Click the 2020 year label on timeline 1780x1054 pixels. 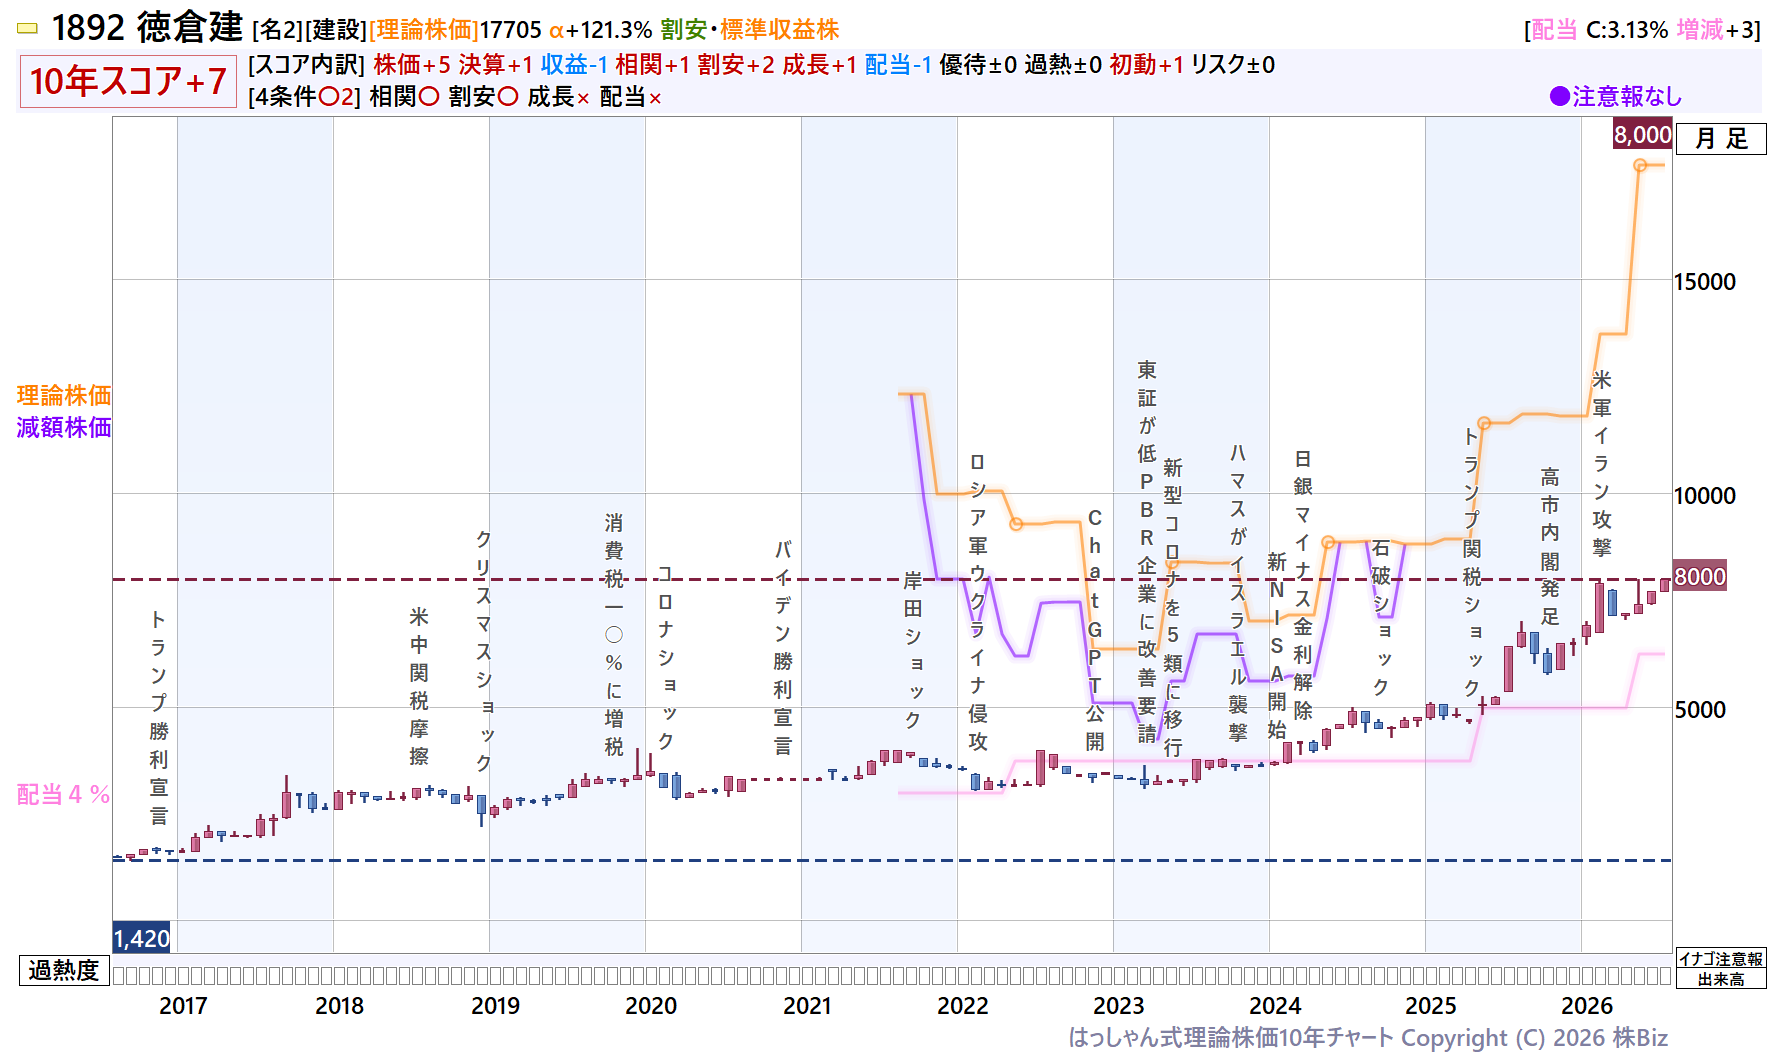point(651,1006)
